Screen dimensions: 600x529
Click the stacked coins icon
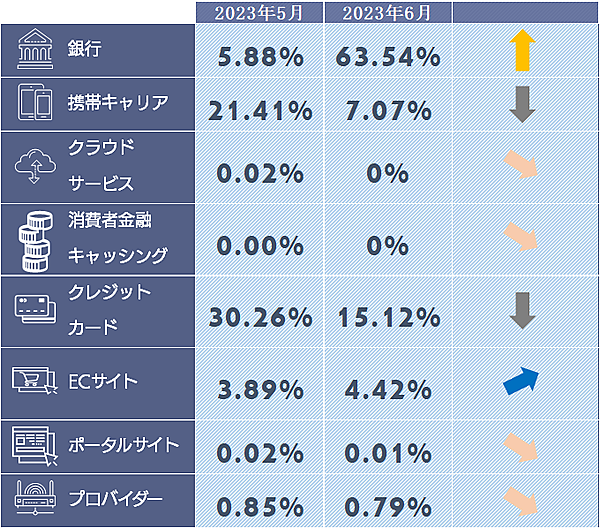point(35,239)
